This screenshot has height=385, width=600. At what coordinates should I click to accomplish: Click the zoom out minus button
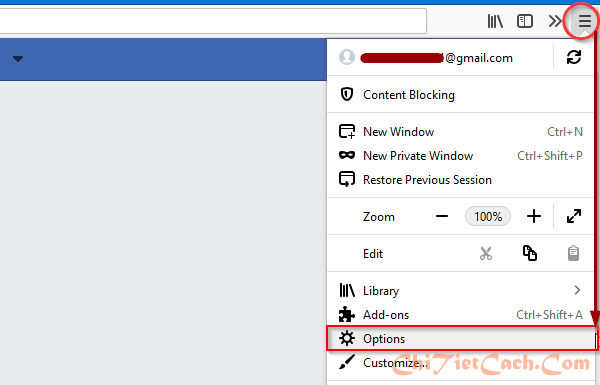(442, 217)
